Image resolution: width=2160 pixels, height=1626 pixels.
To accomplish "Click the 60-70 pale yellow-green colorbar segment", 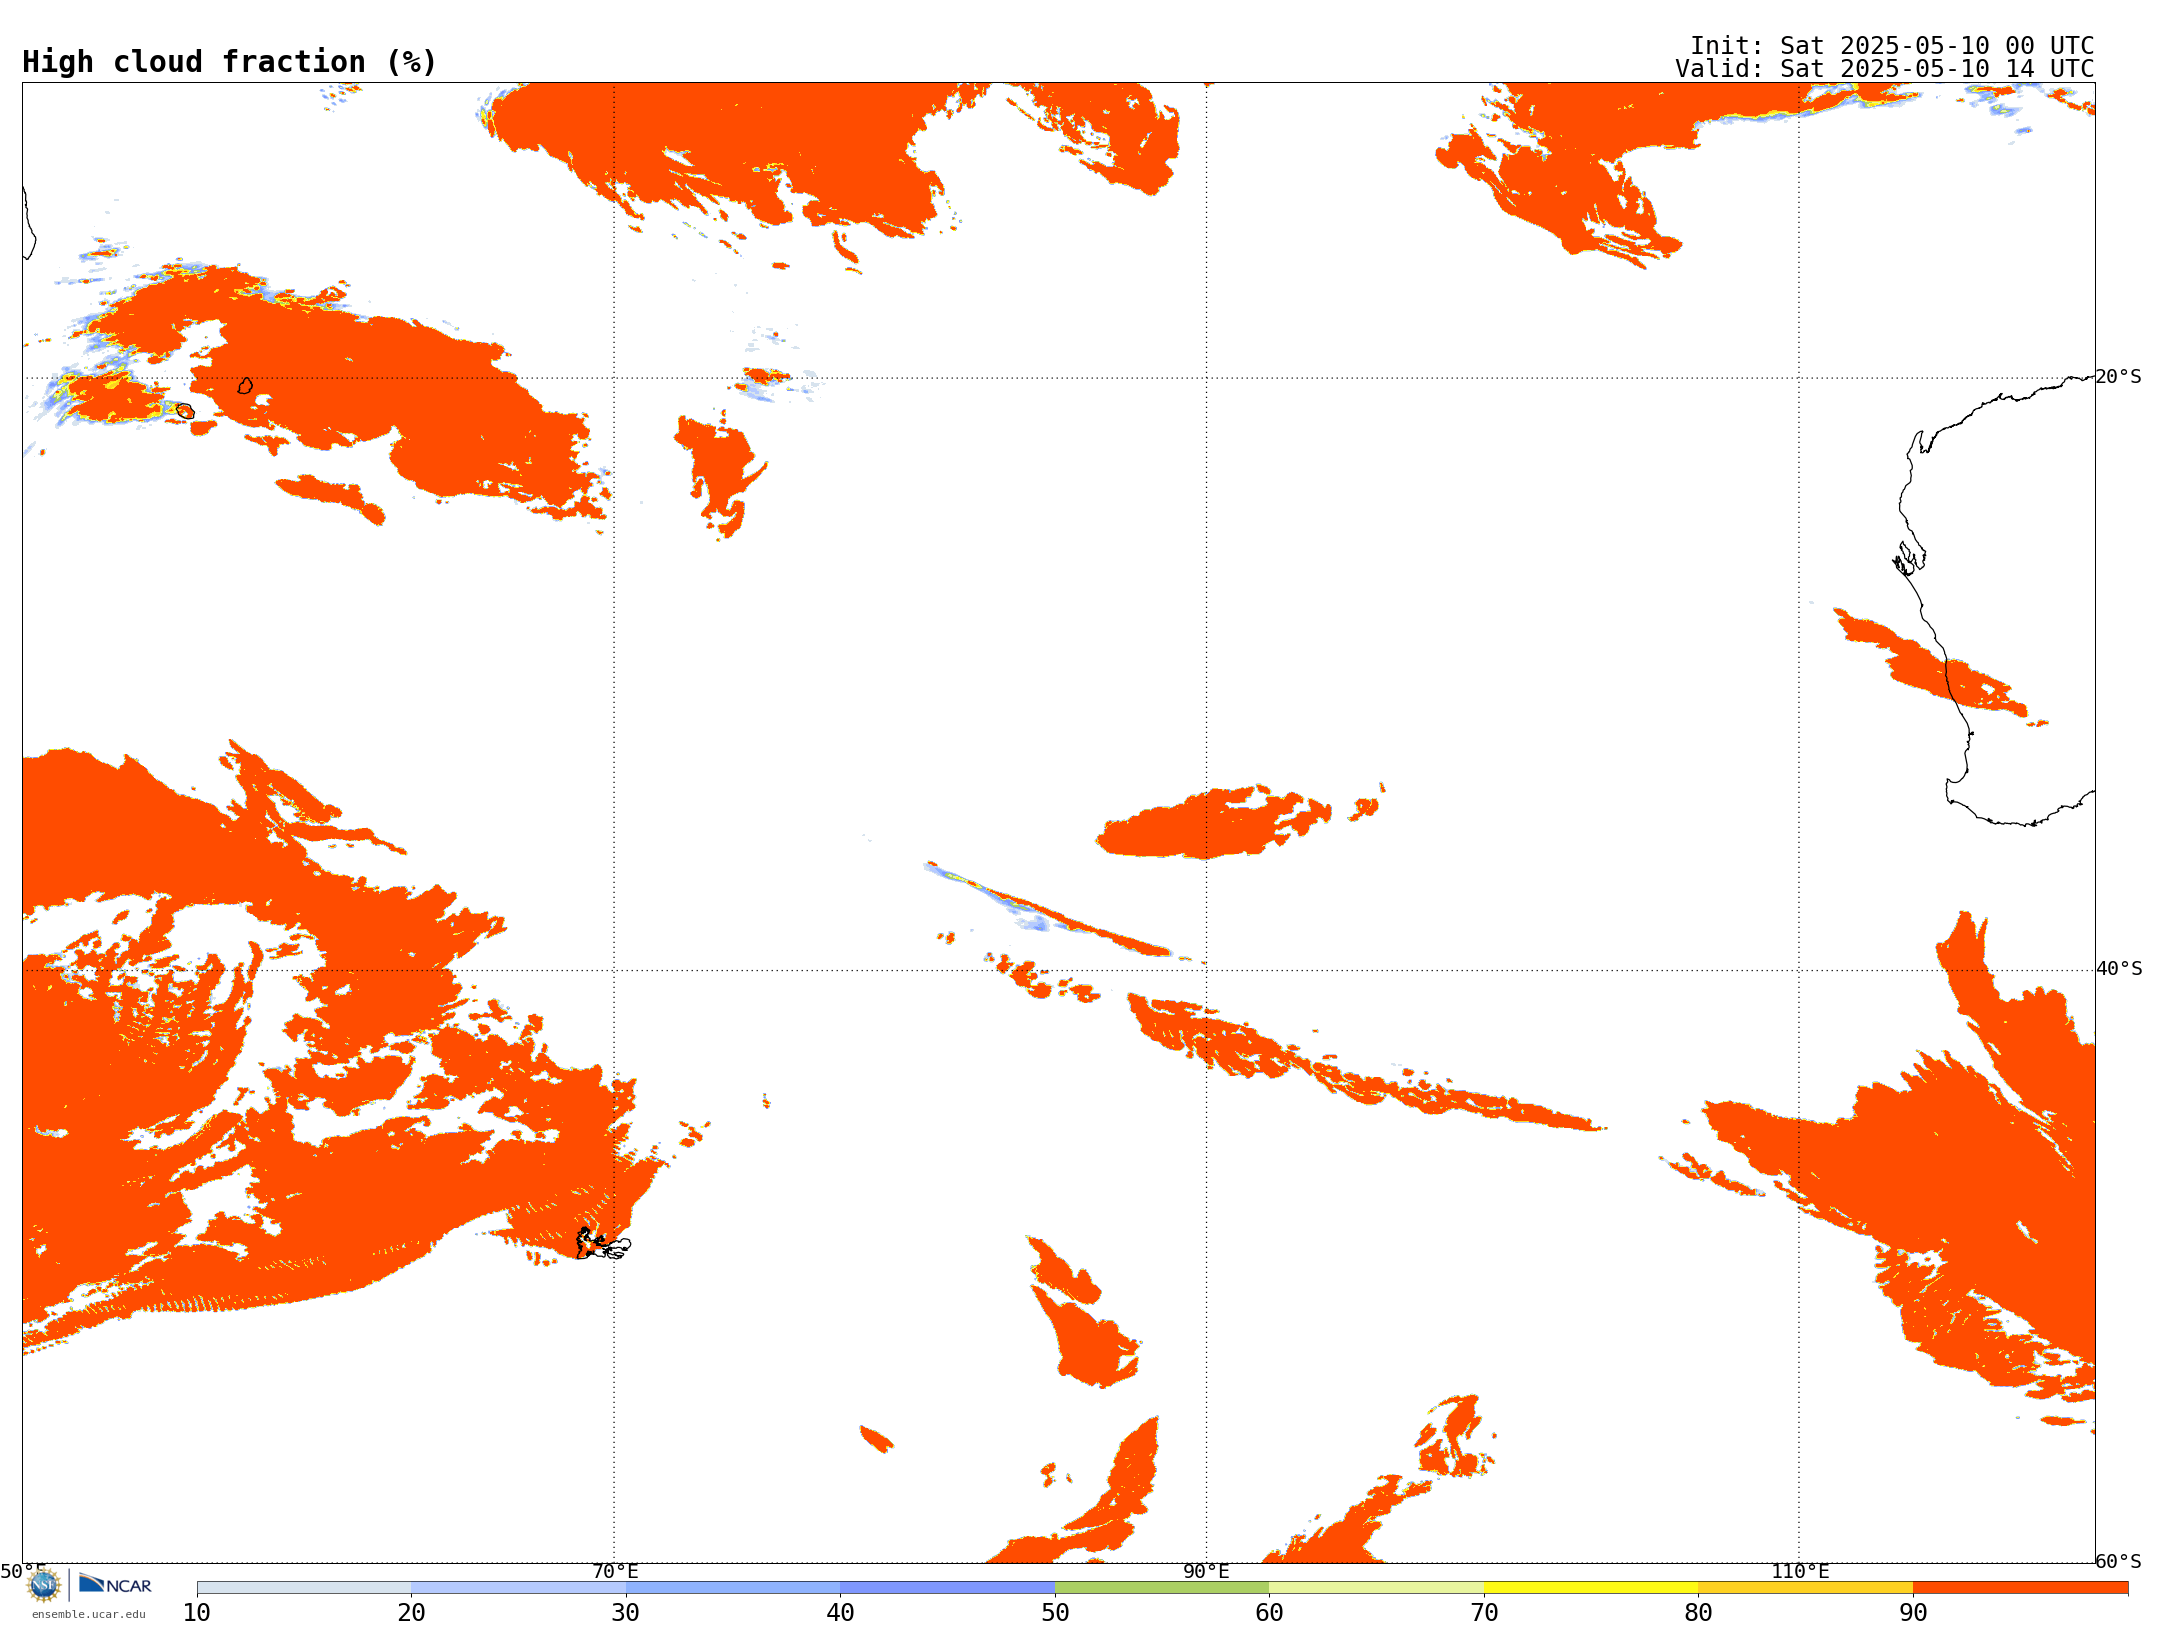I will point(1376,1588).
